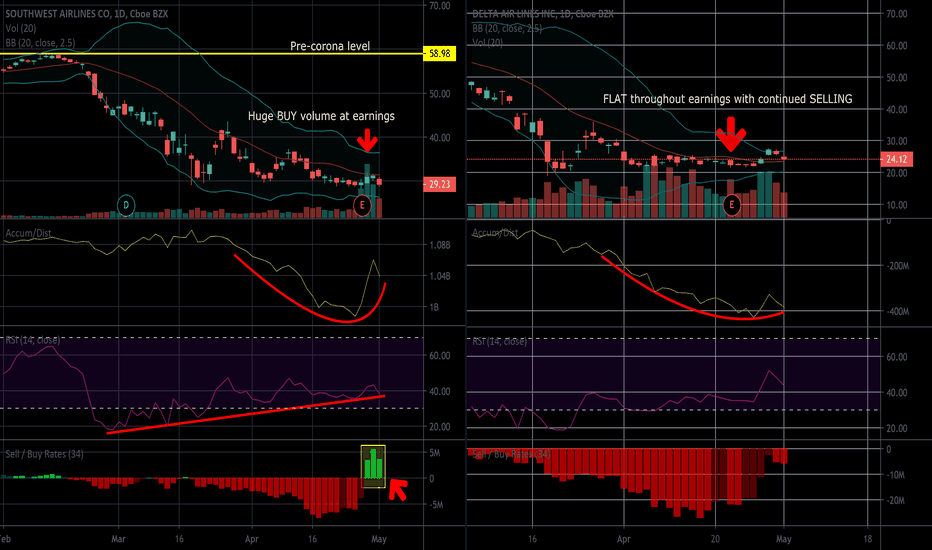
Task: Click the -10M scale value on Delta
Action: 895,475
